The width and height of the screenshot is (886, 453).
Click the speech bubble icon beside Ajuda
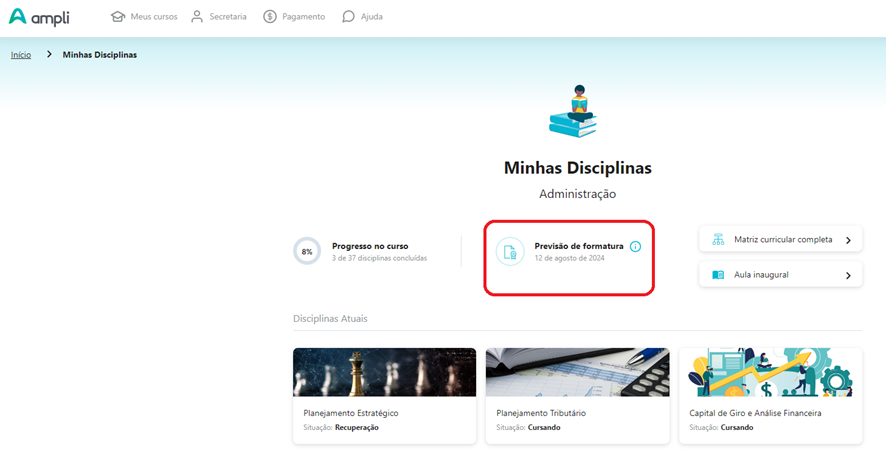tap(348, 16)
